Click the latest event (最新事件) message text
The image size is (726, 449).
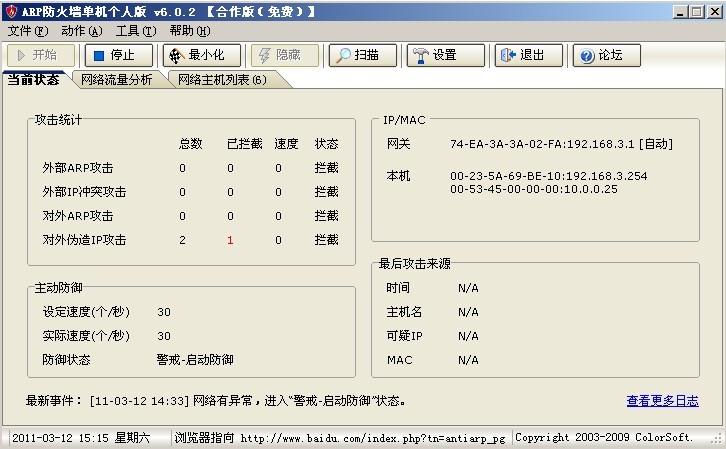point(299,401)
